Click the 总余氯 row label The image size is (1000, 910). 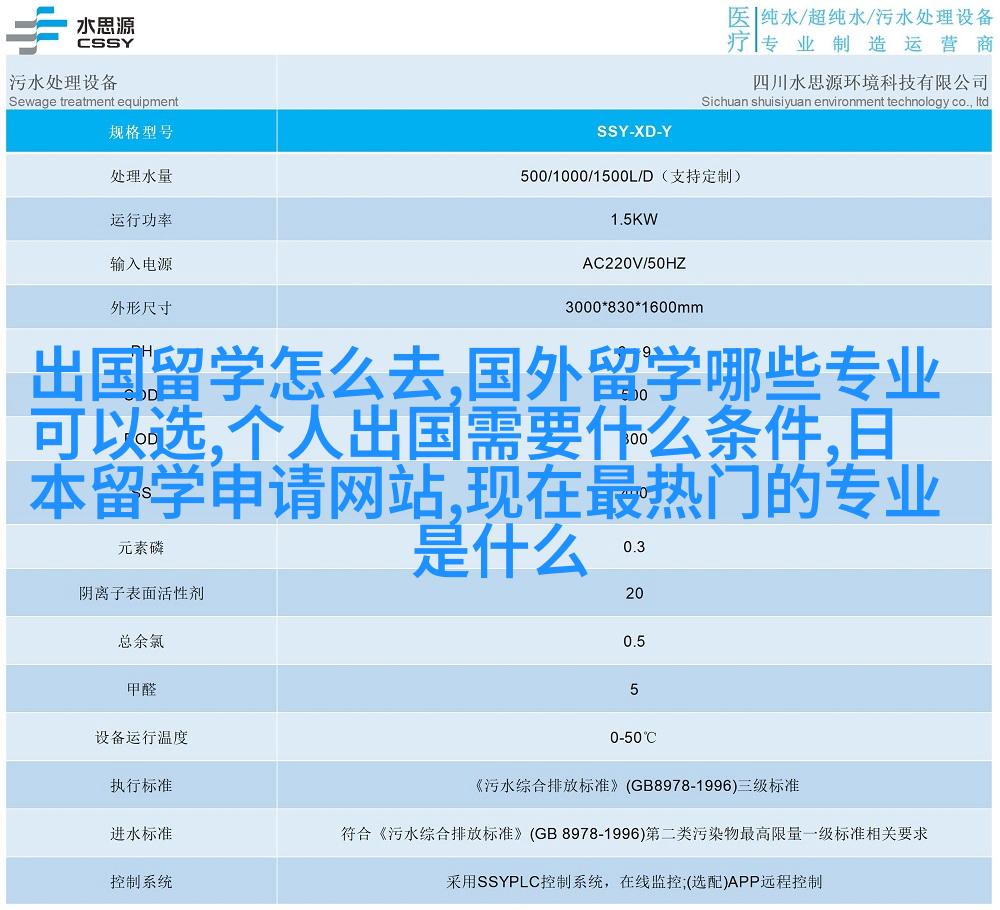point(141,642)
